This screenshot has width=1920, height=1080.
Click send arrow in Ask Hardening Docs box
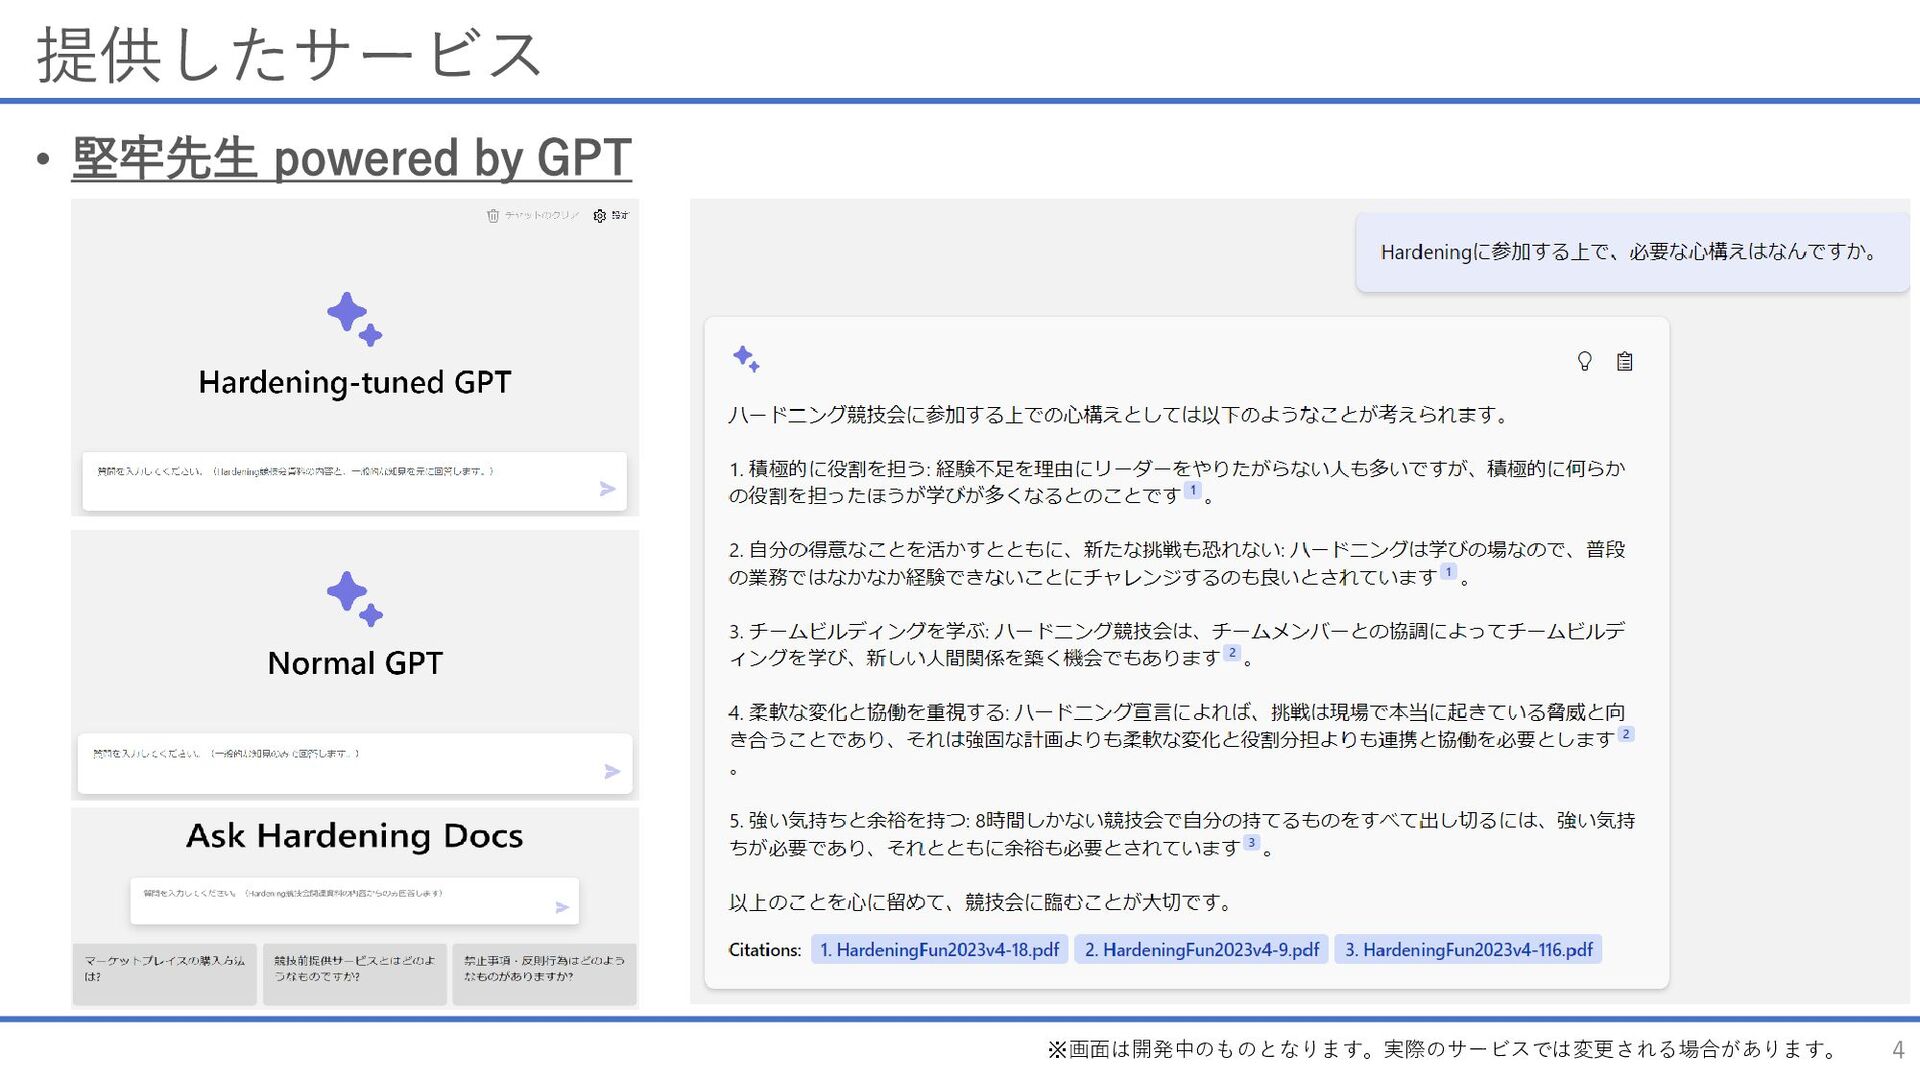[x=562, y=907]
